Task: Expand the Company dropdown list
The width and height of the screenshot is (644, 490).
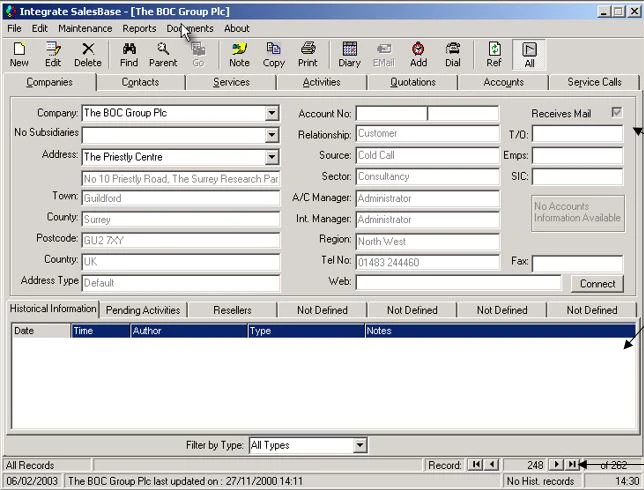Action: tap(271, 113)
